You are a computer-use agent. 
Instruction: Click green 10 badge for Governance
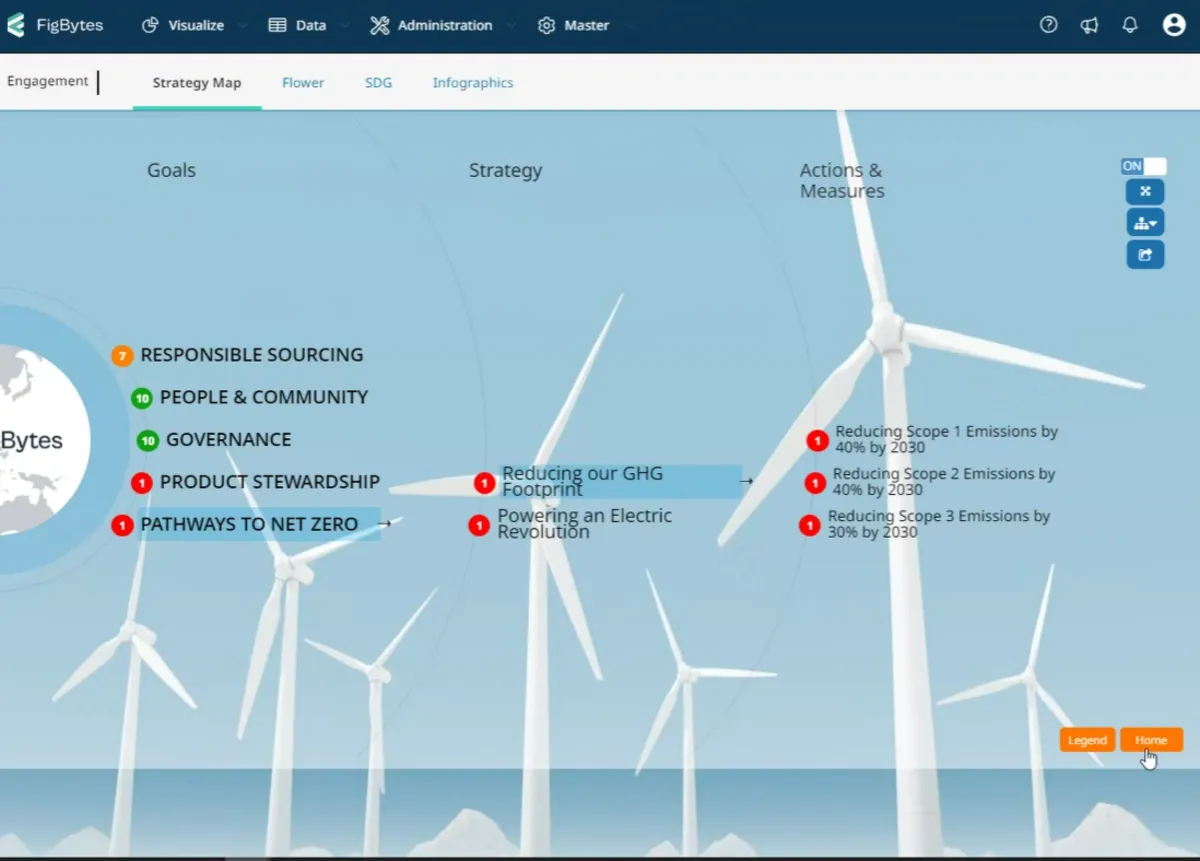pos(148,440)
